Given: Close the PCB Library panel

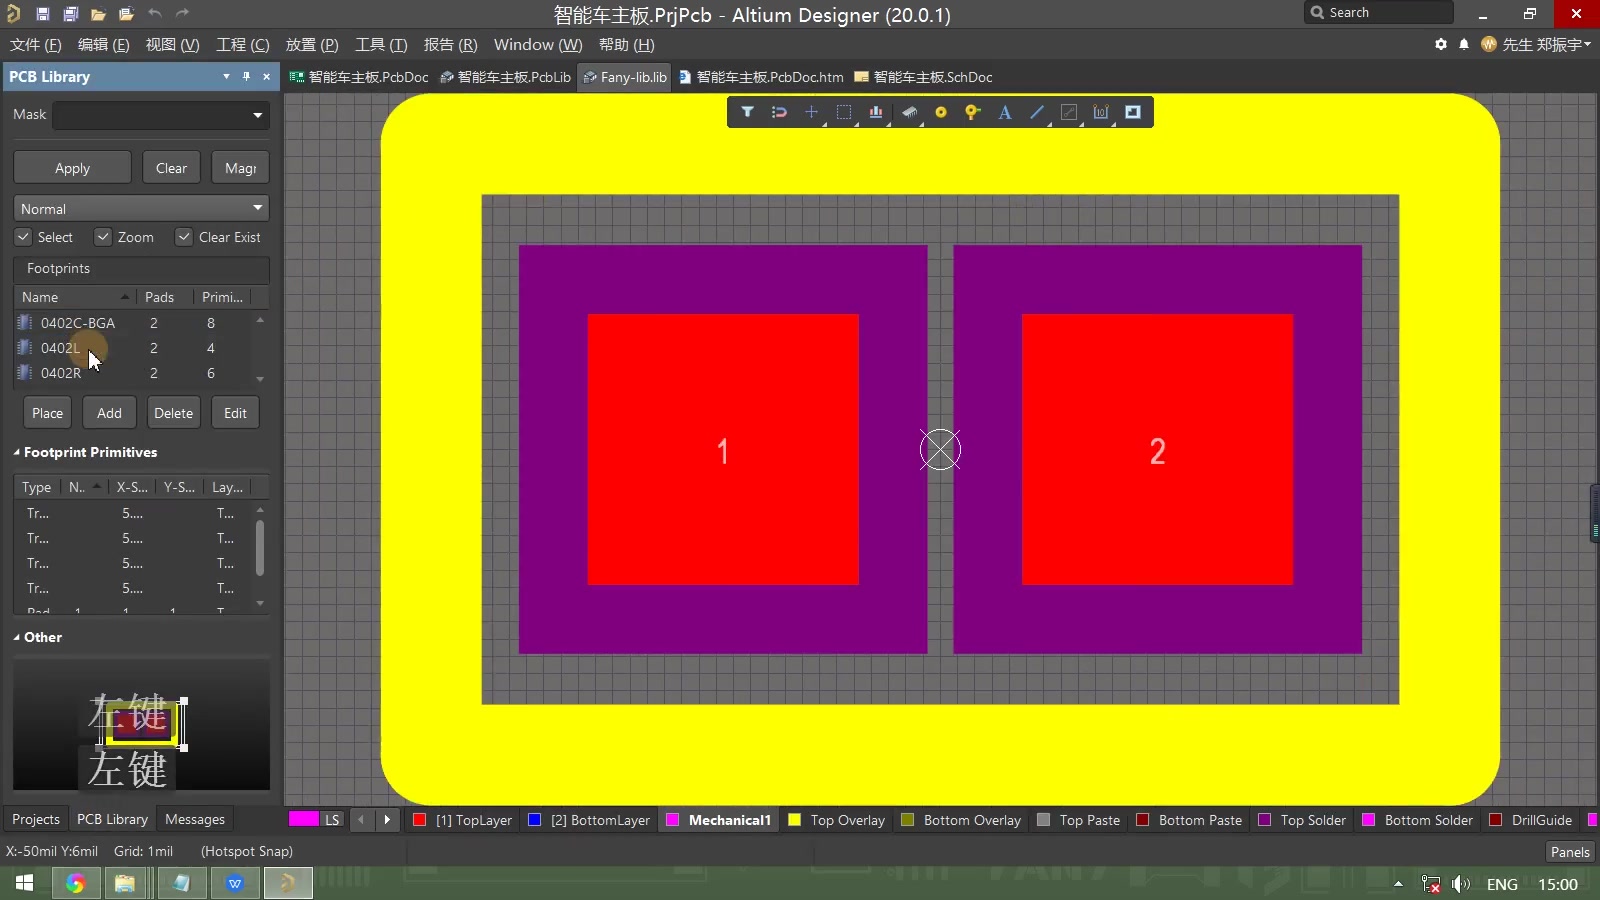Looking at the screenshot, I should point(266,76).
